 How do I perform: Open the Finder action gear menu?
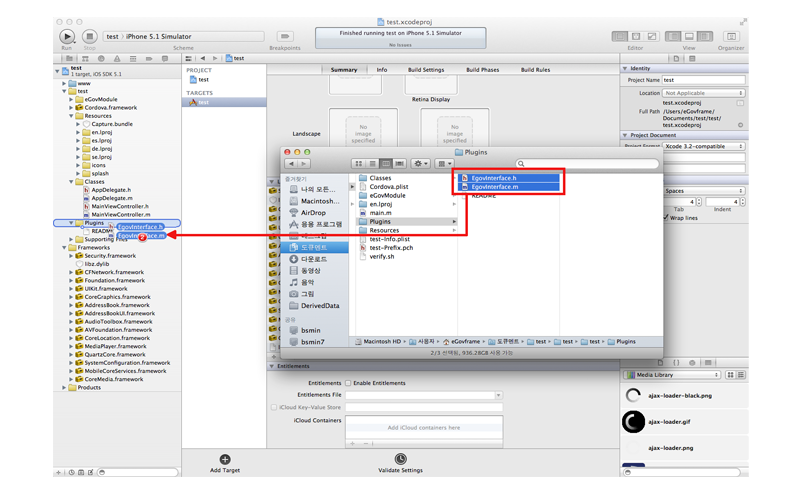420,164
